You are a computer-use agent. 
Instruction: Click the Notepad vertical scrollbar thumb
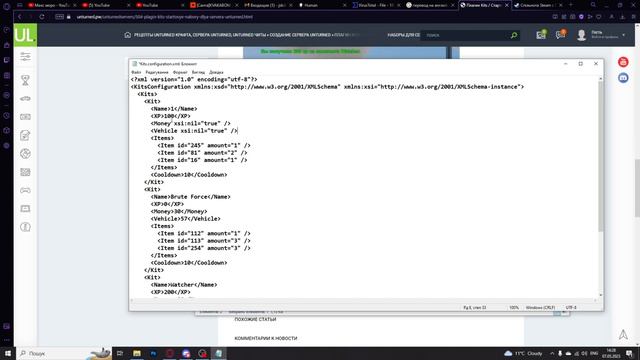[600, 156]
